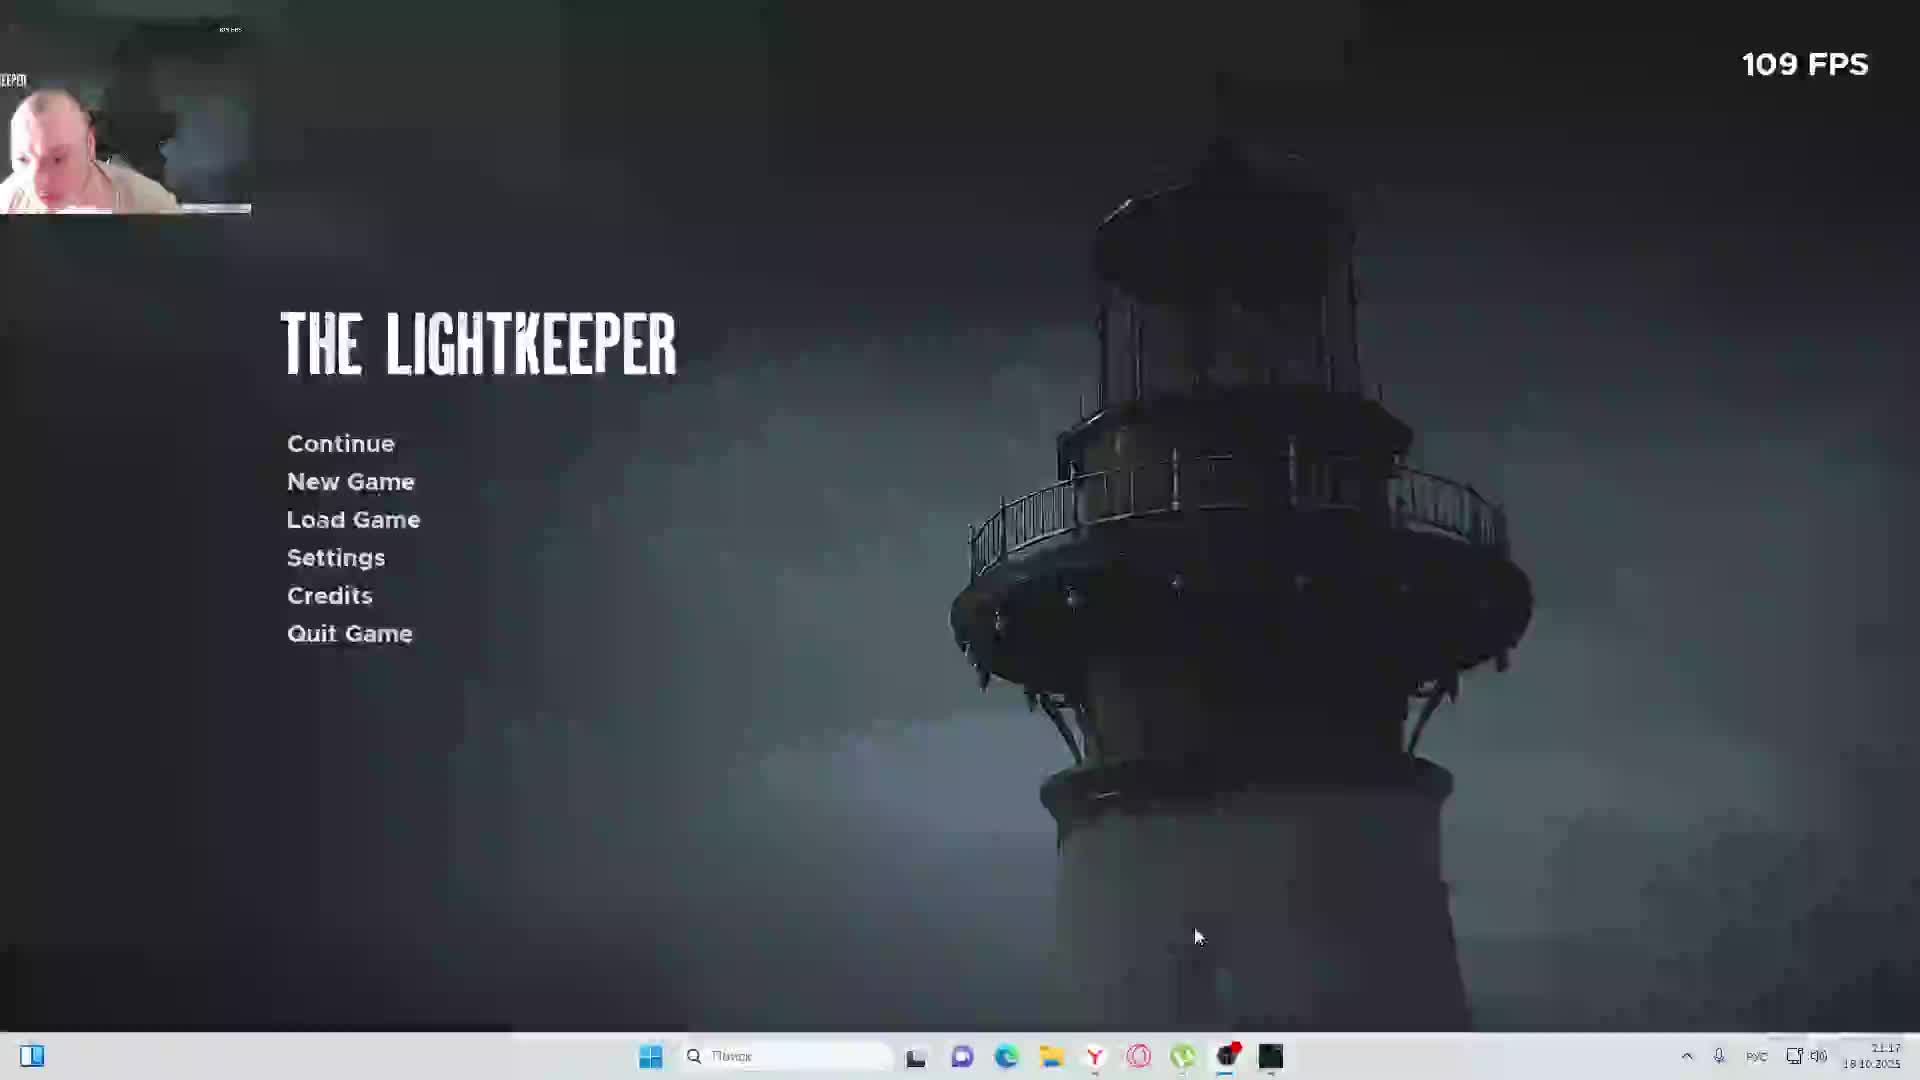The width and height of the screenshot is (1920, 1080).
Task: Open the Windows Start menu
Action: pos(650,1056)
